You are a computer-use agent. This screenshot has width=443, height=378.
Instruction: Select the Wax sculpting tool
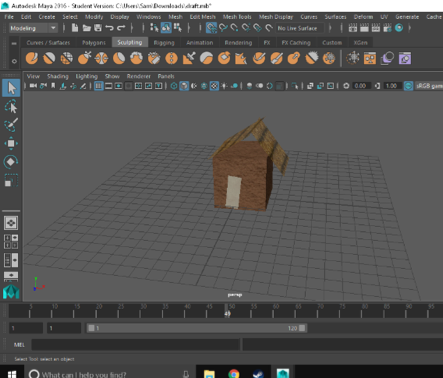[x=206, y=58]
